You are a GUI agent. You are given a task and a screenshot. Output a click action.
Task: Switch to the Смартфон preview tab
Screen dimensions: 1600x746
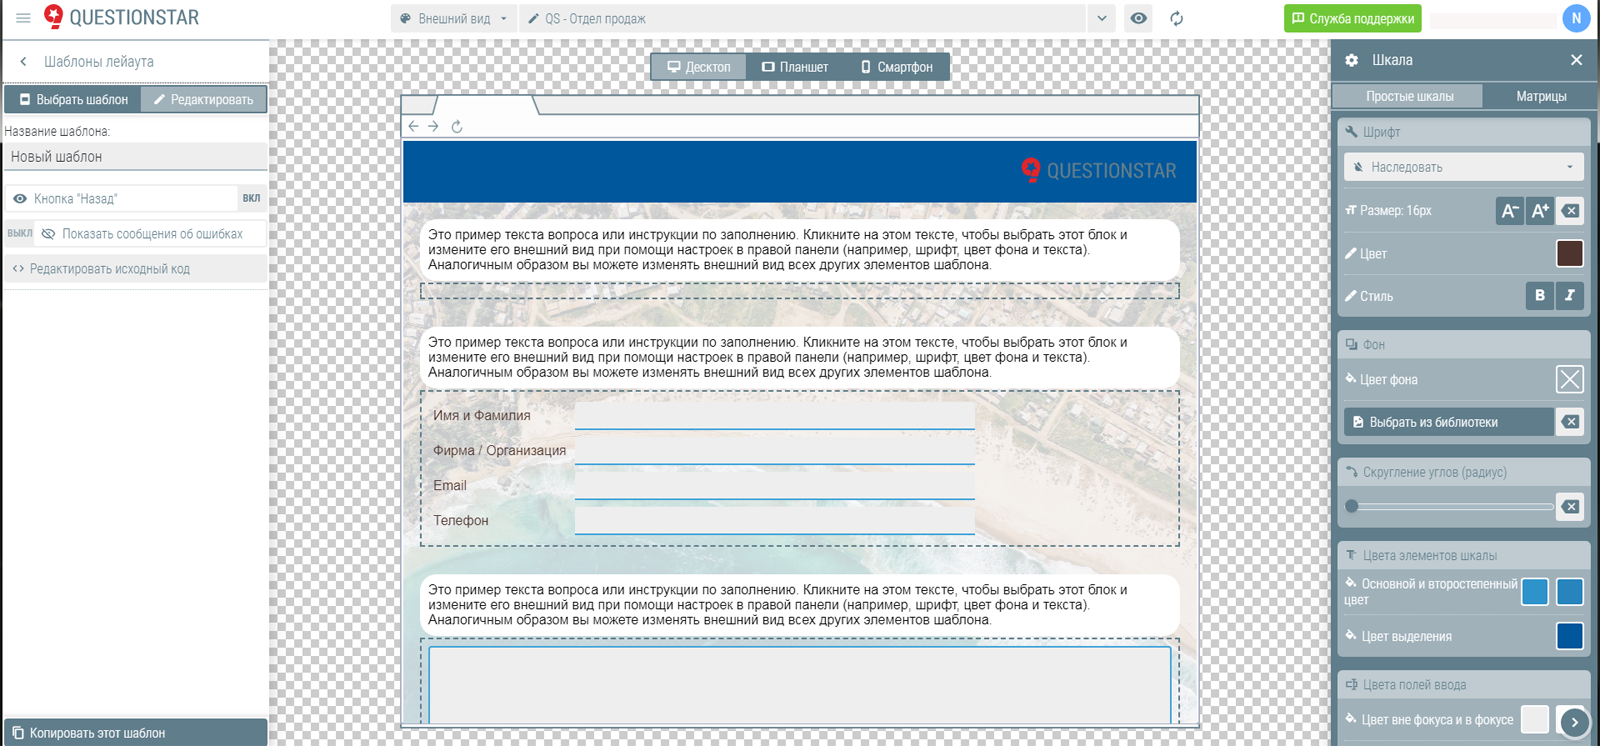tap(896, 67)
